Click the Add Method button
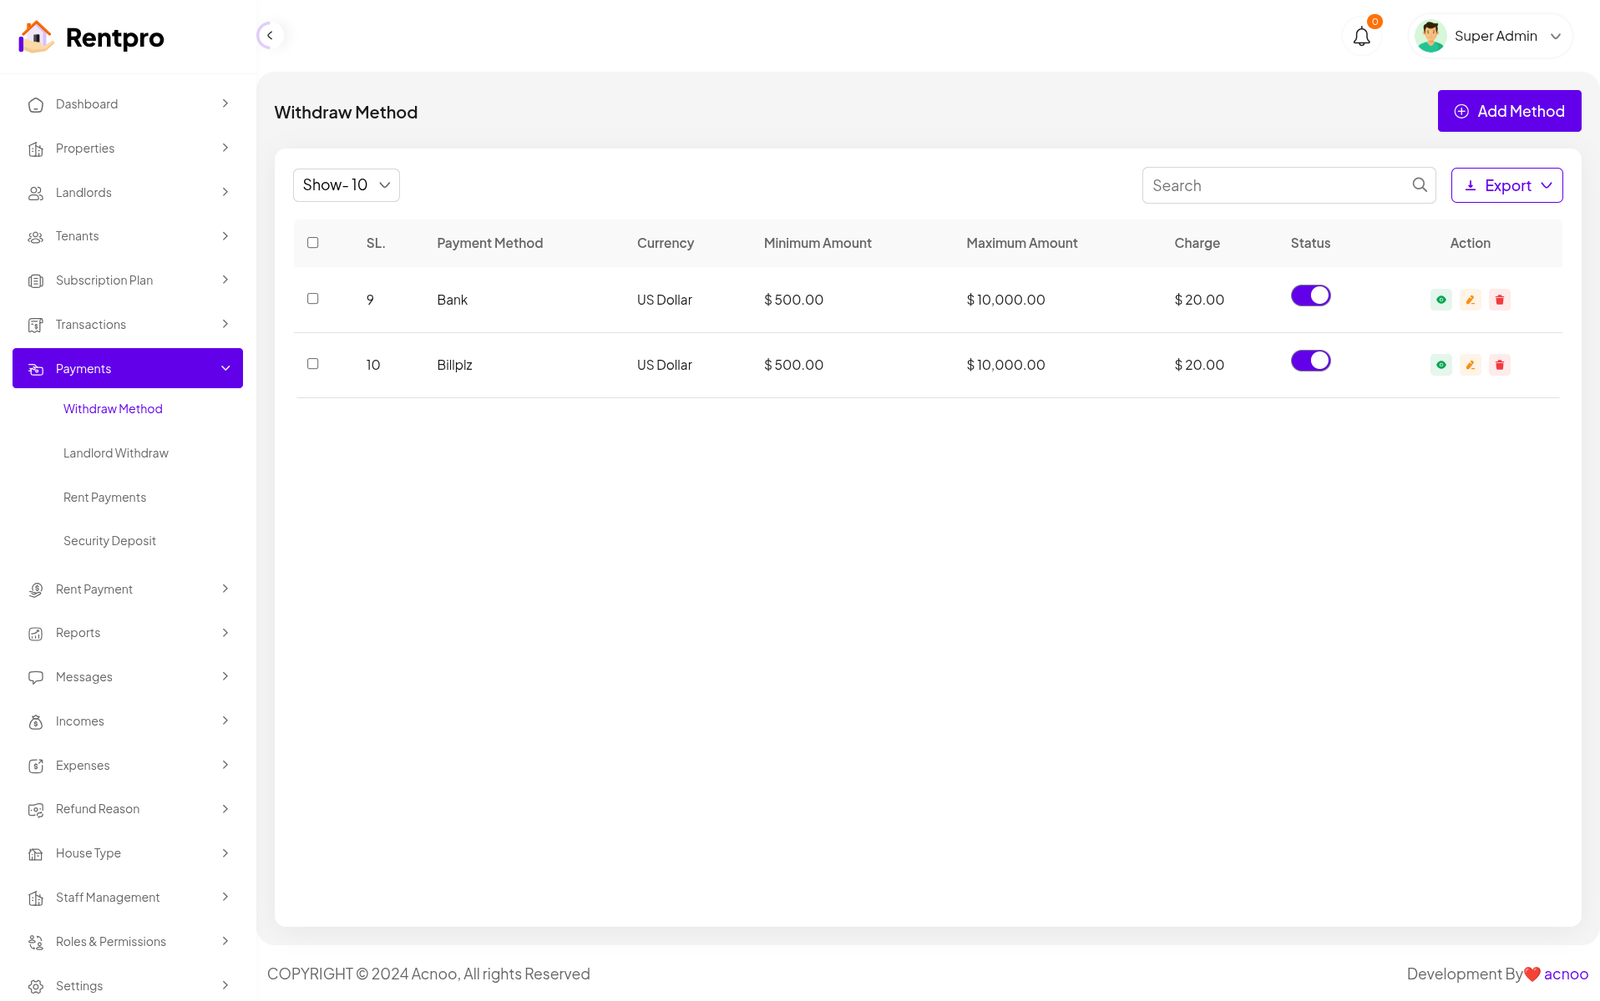 click(1509, 111)
